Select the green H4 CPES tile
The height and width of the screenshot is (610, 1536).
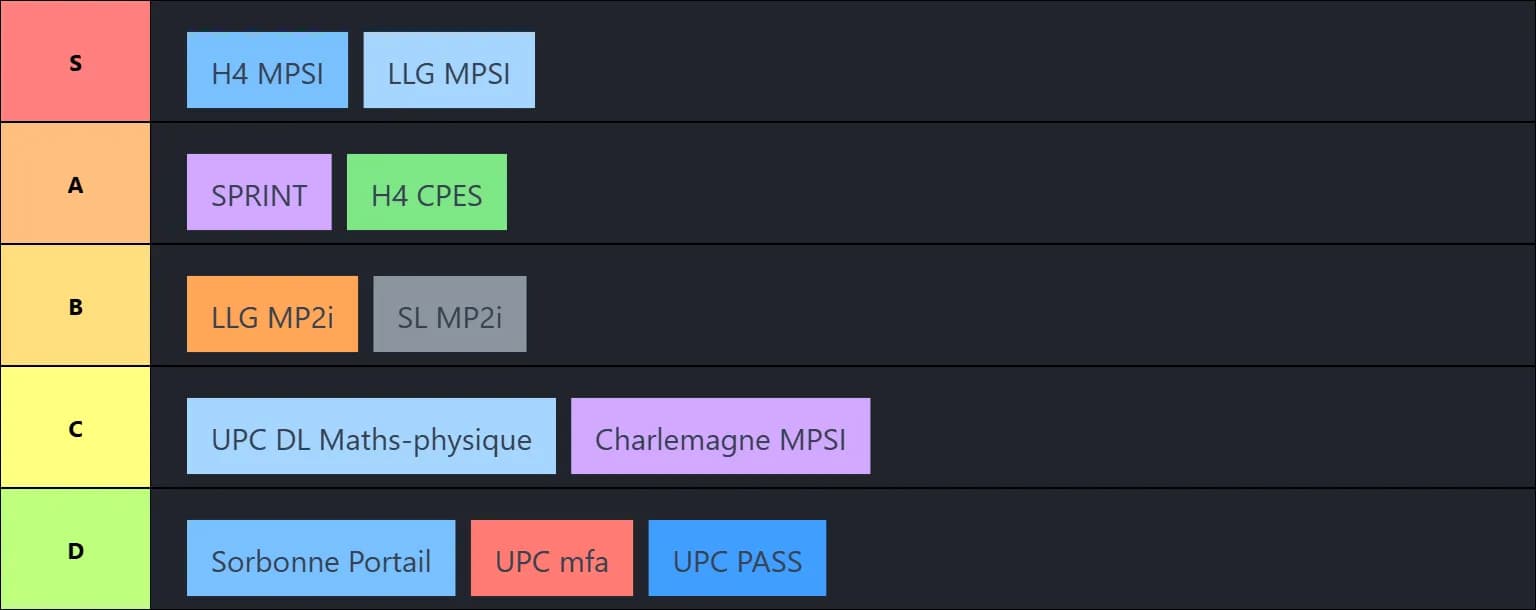(x=427, y=192)
